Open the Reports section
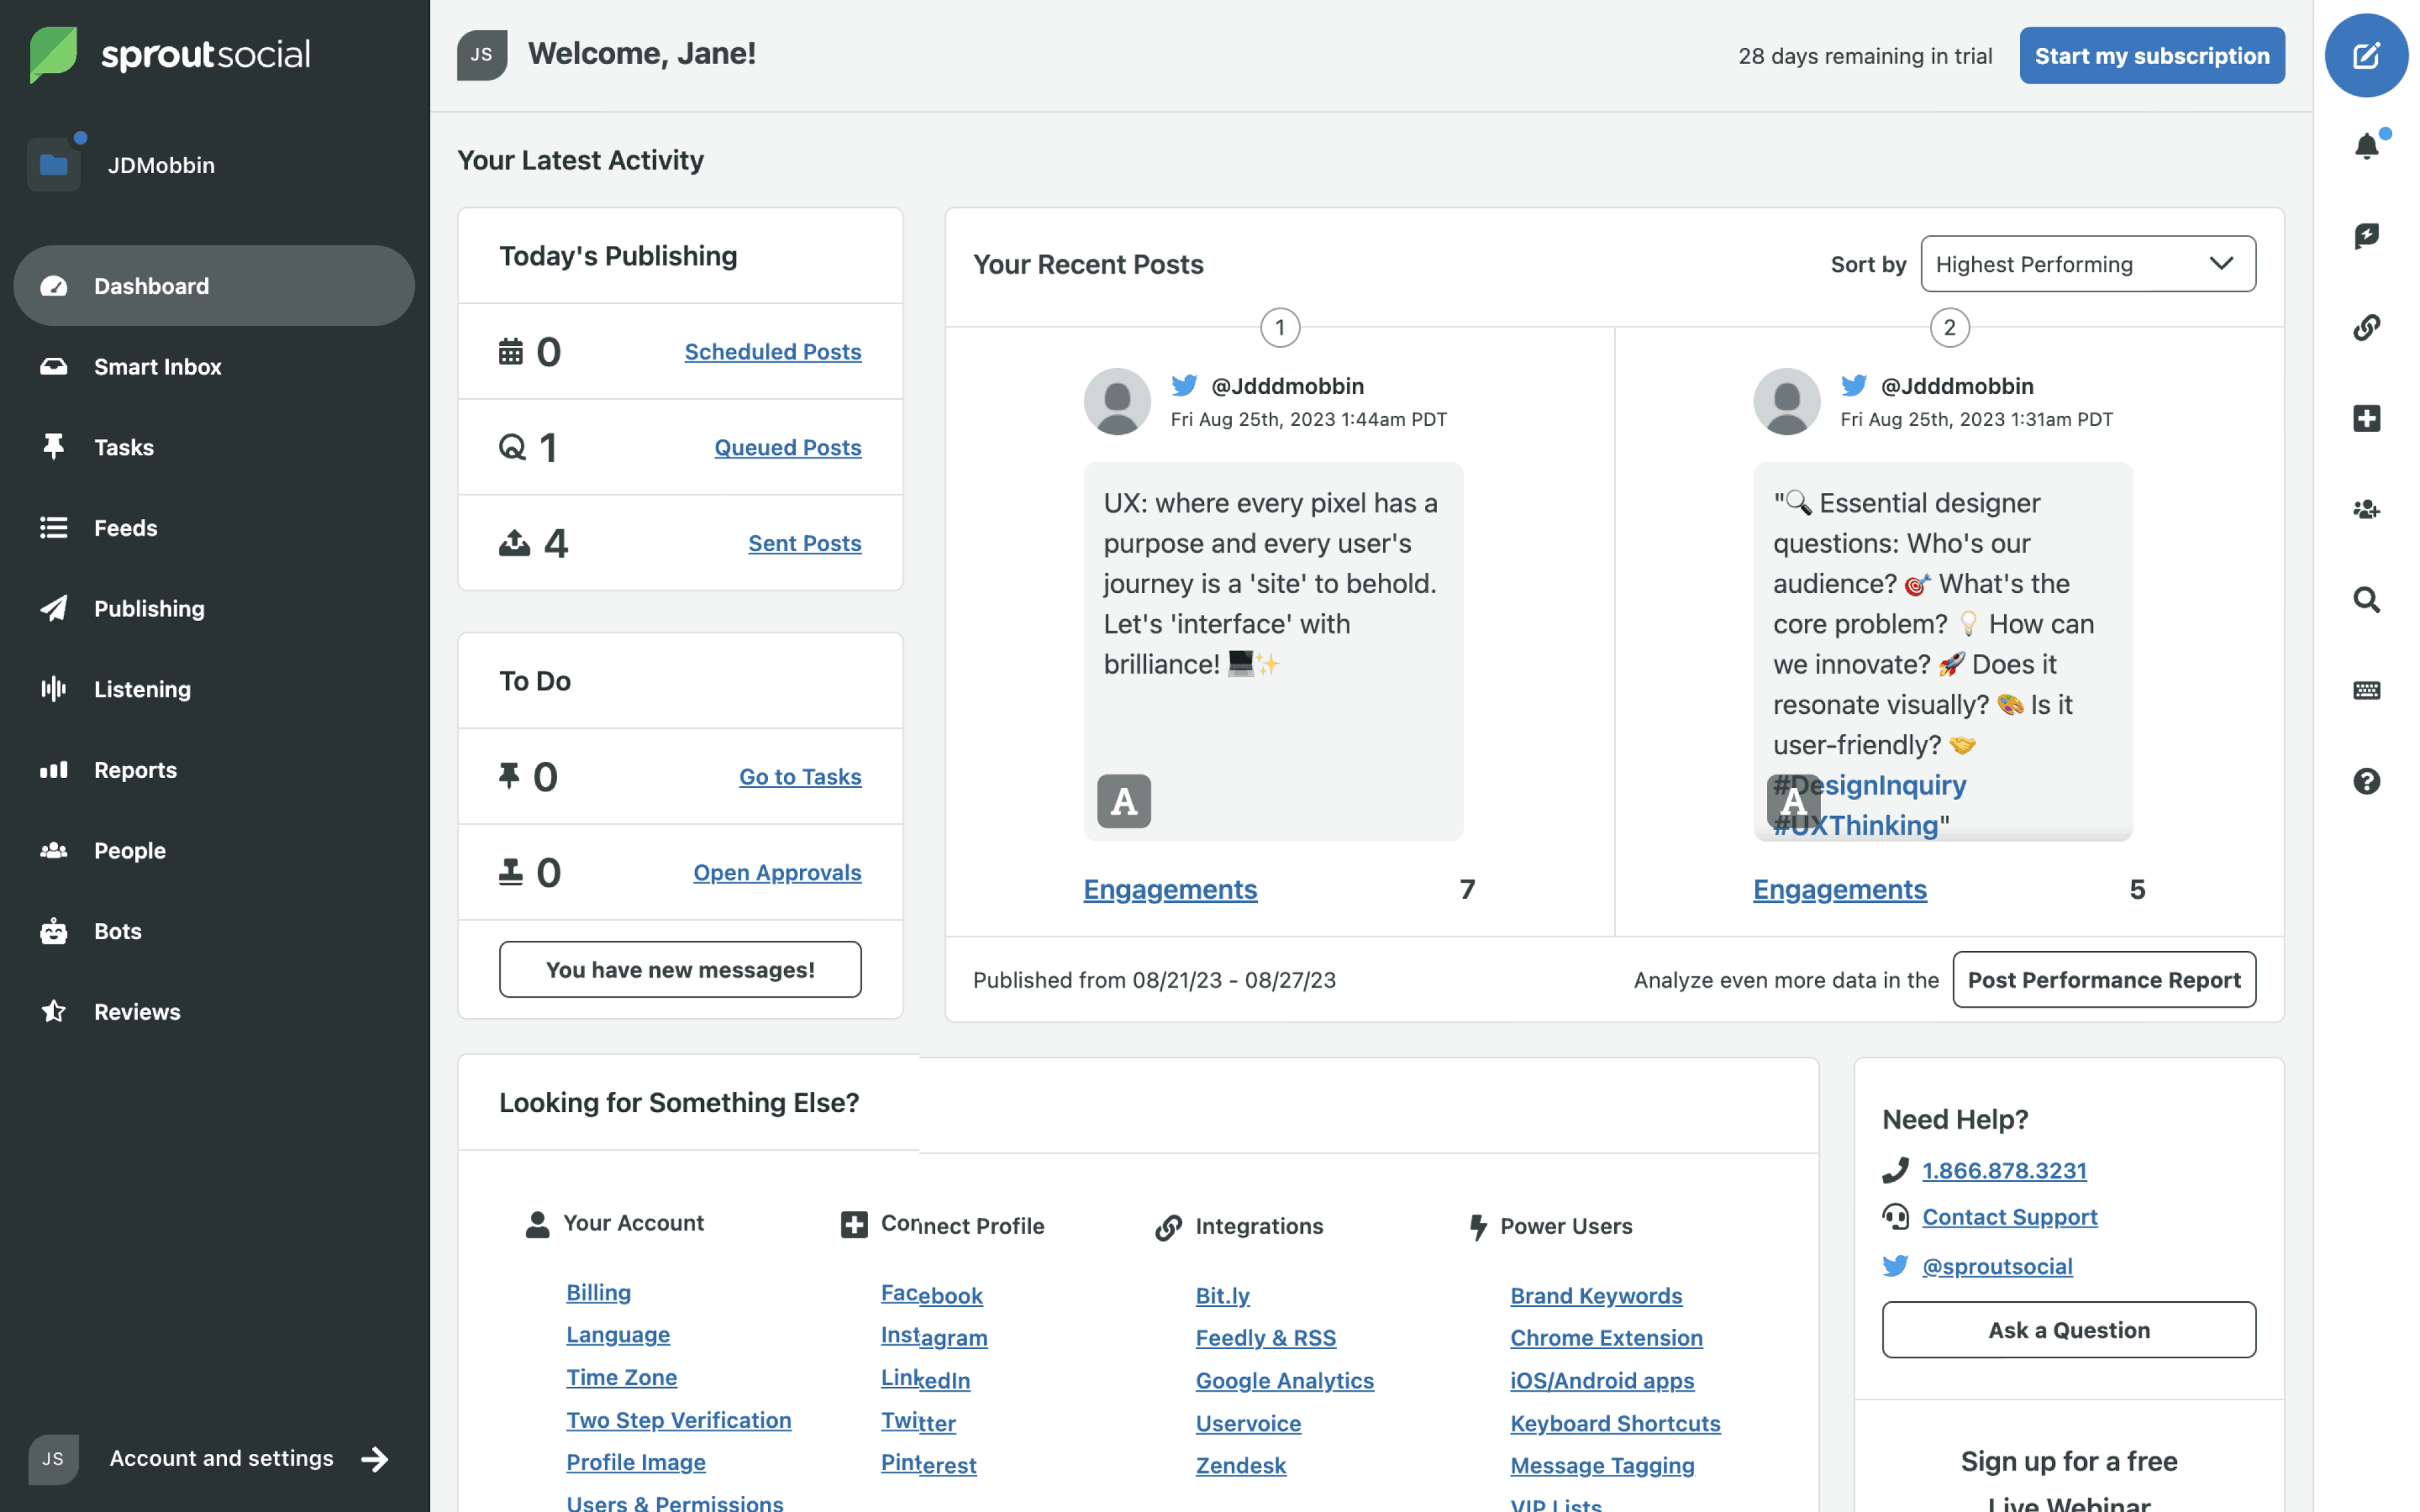Image resolution: width=2420 pixels, height=1512 pixels. [134, 769]
